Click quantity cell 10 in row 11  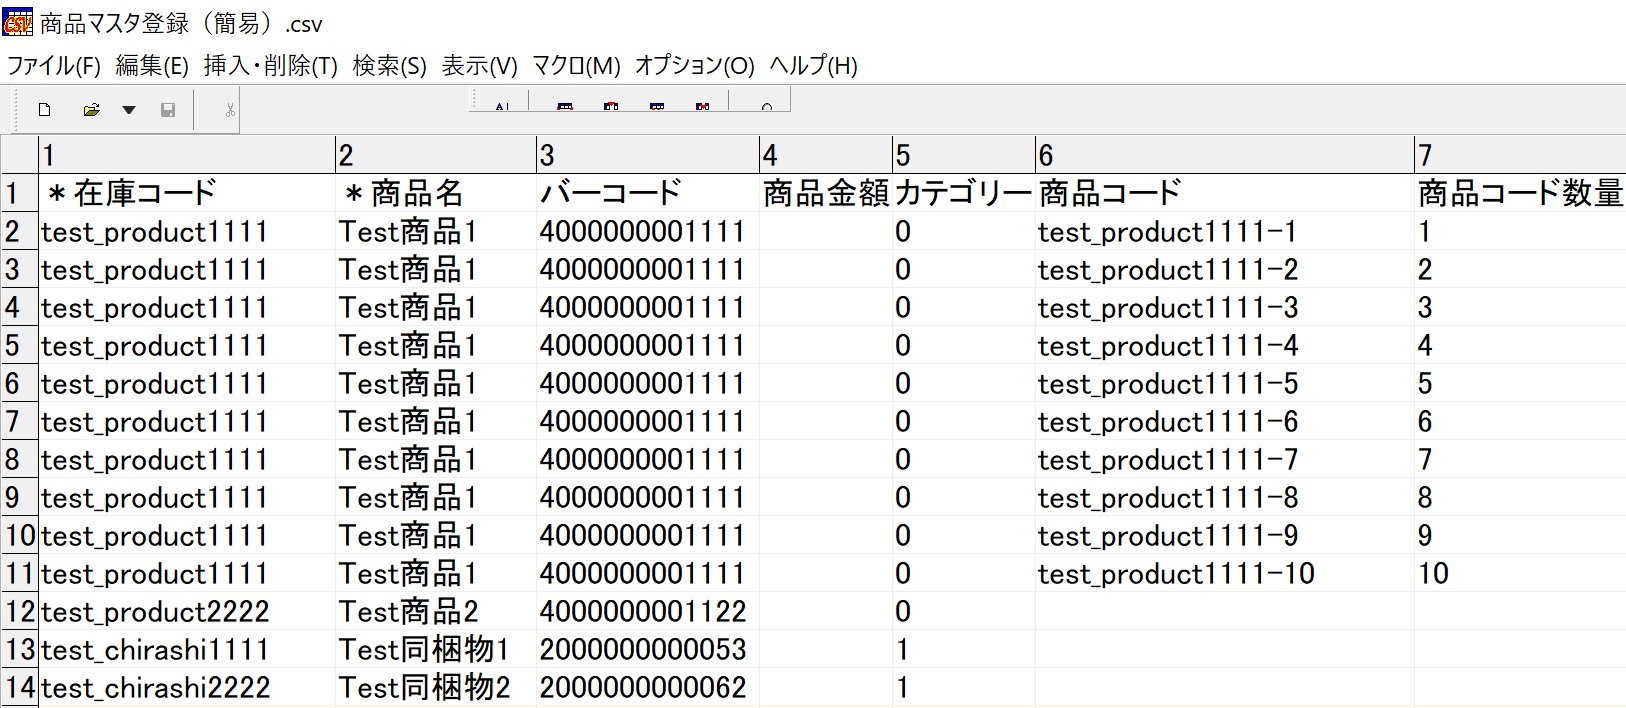pos(1520,573)
